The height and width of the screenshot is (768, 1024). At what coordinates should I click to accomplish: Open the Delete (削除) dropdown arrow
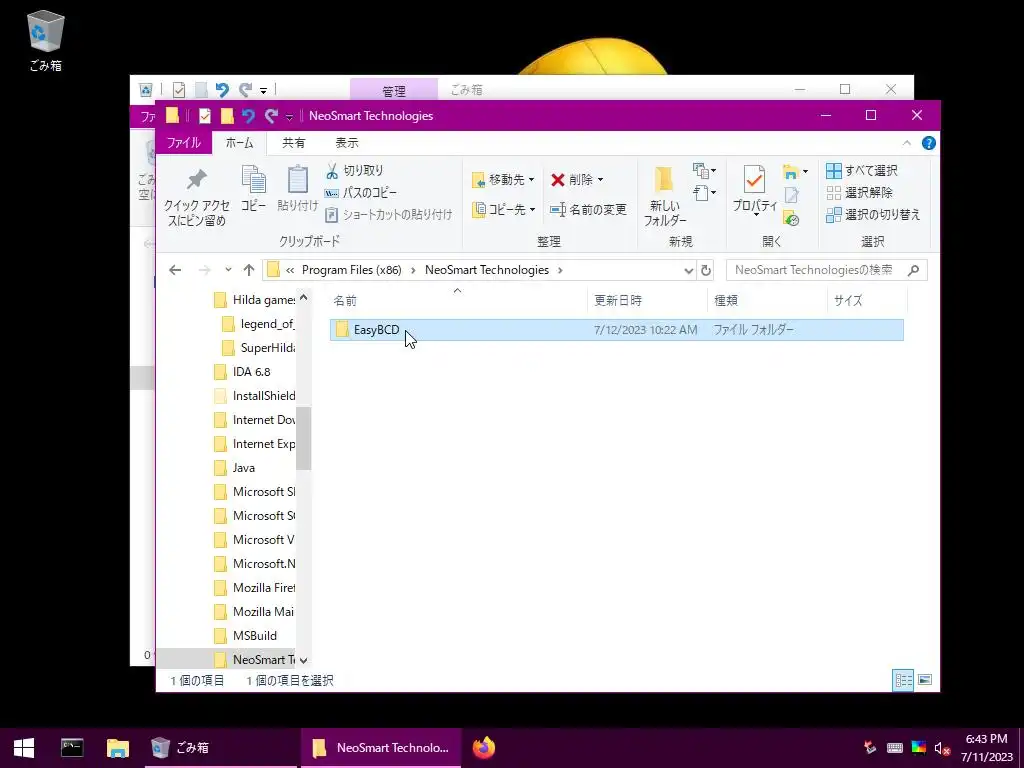click(600, 180)
